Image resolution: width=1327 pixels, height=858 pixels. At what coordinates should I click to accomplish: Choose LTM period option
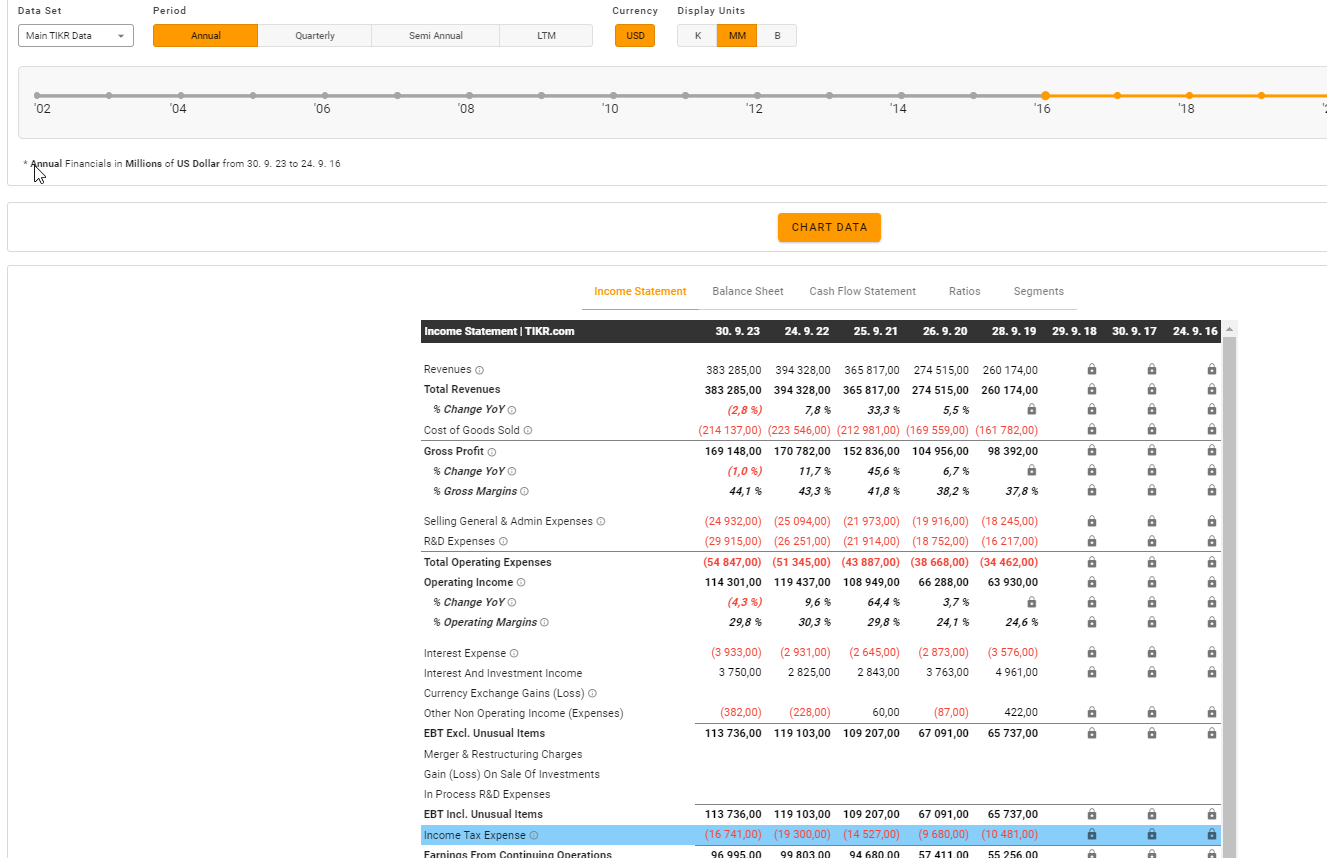coord(546,36)
